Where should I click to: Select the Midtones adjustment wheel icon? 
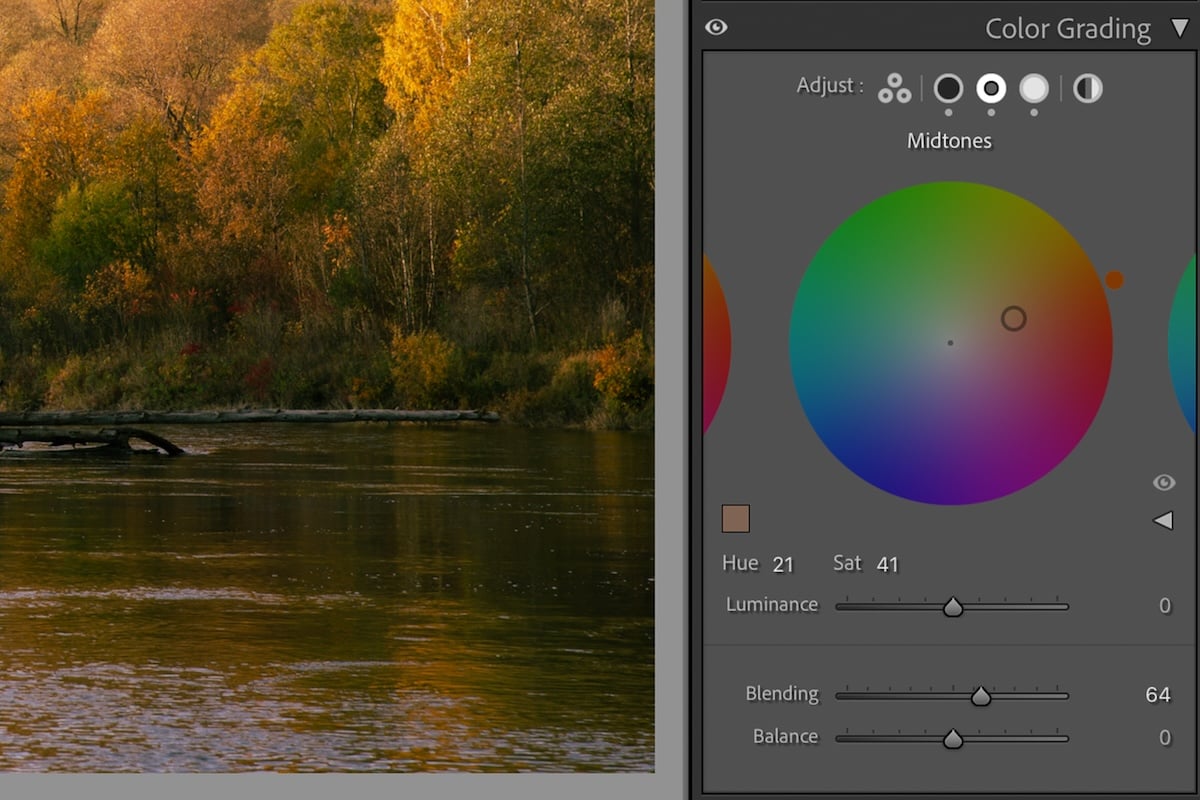[x=991, y=88]
